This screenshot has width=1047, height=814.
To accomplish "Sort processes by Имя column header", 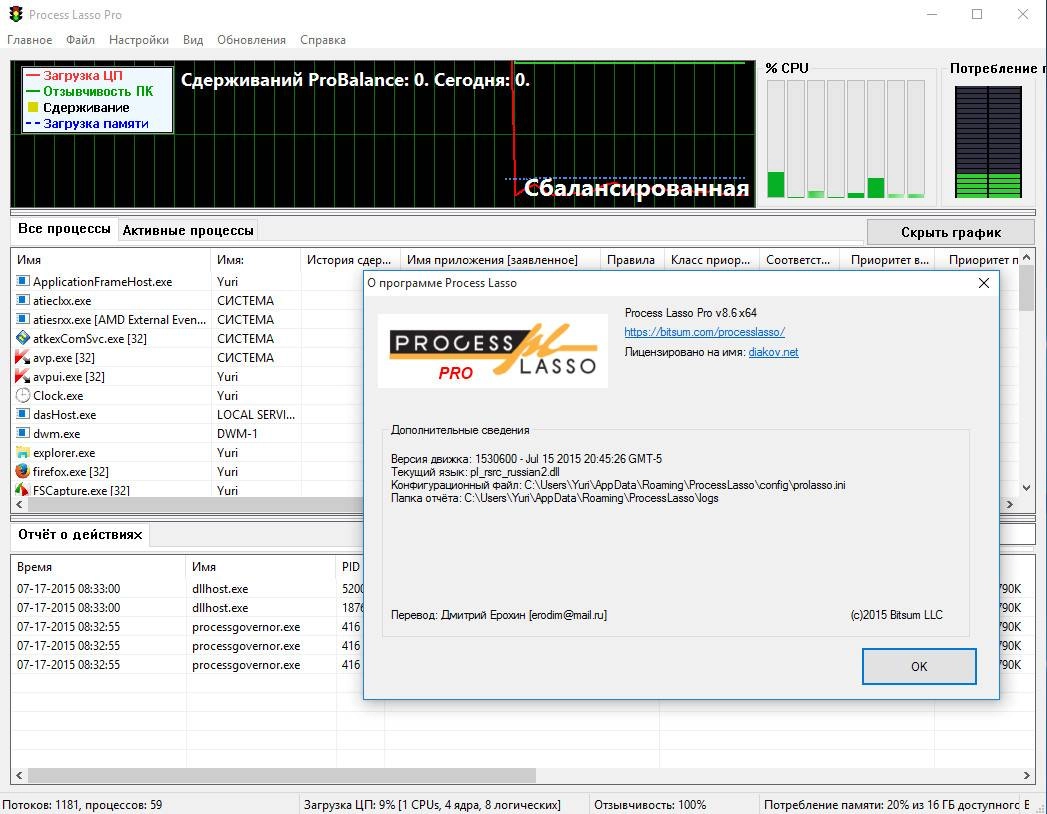I will click(x=111, y=260).
